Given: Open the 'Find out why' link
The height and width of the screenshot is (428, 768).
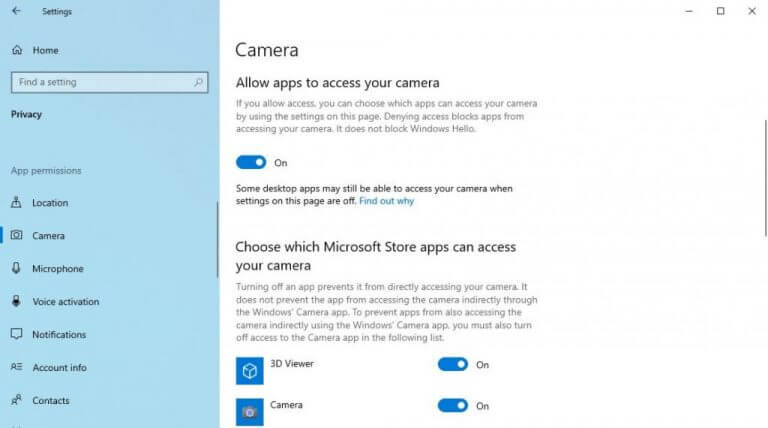Looking at the screenshot, I should coord(386,201).
